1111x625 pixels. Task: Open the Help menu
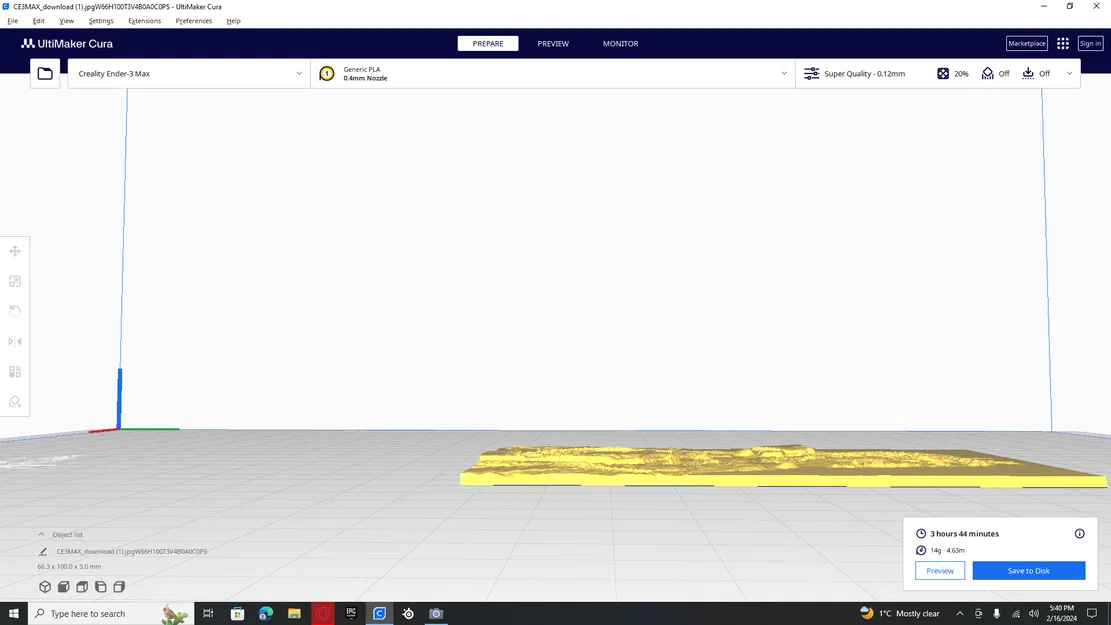tap(233, 21)
